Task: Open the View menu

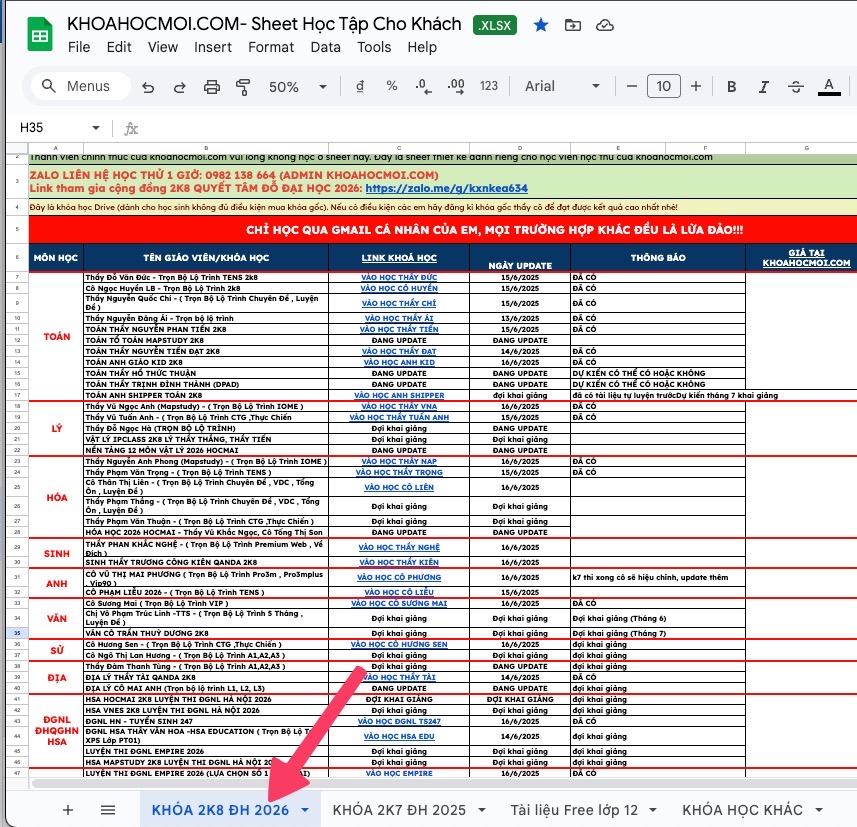Action: click(x=162, y=48)
